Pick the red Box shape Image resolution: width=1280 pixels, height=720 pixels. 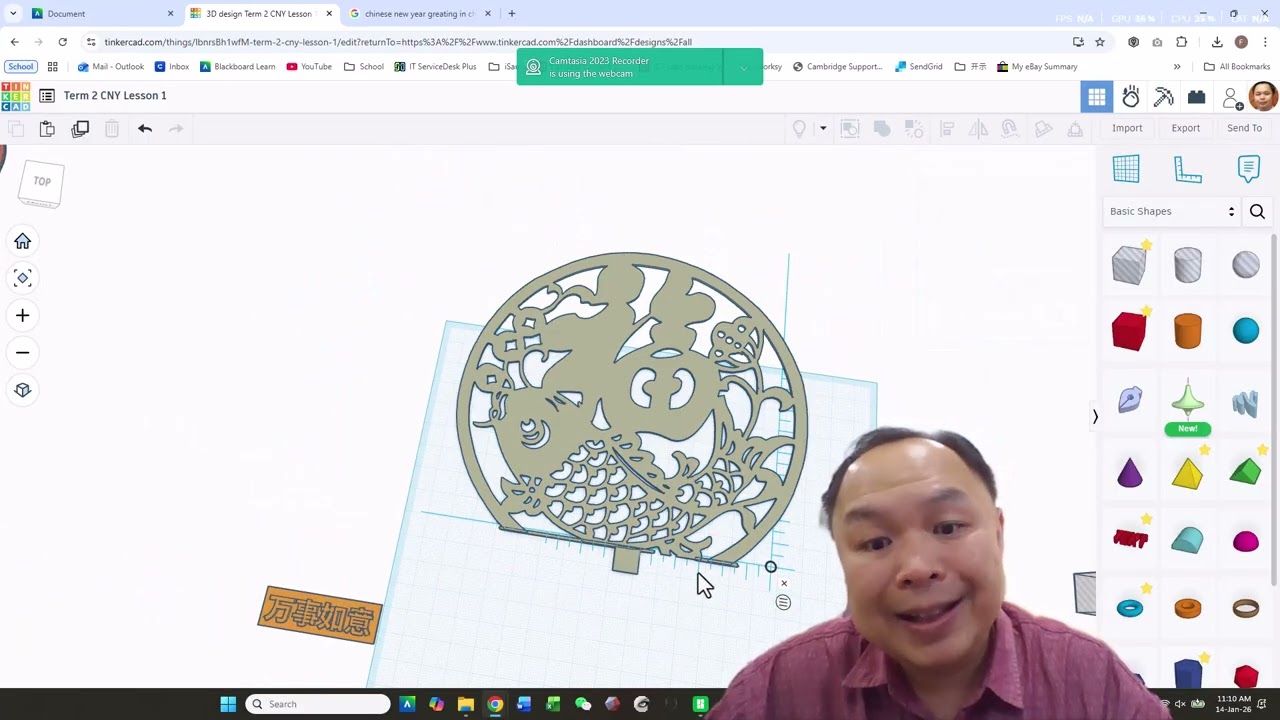point(1129,331)
